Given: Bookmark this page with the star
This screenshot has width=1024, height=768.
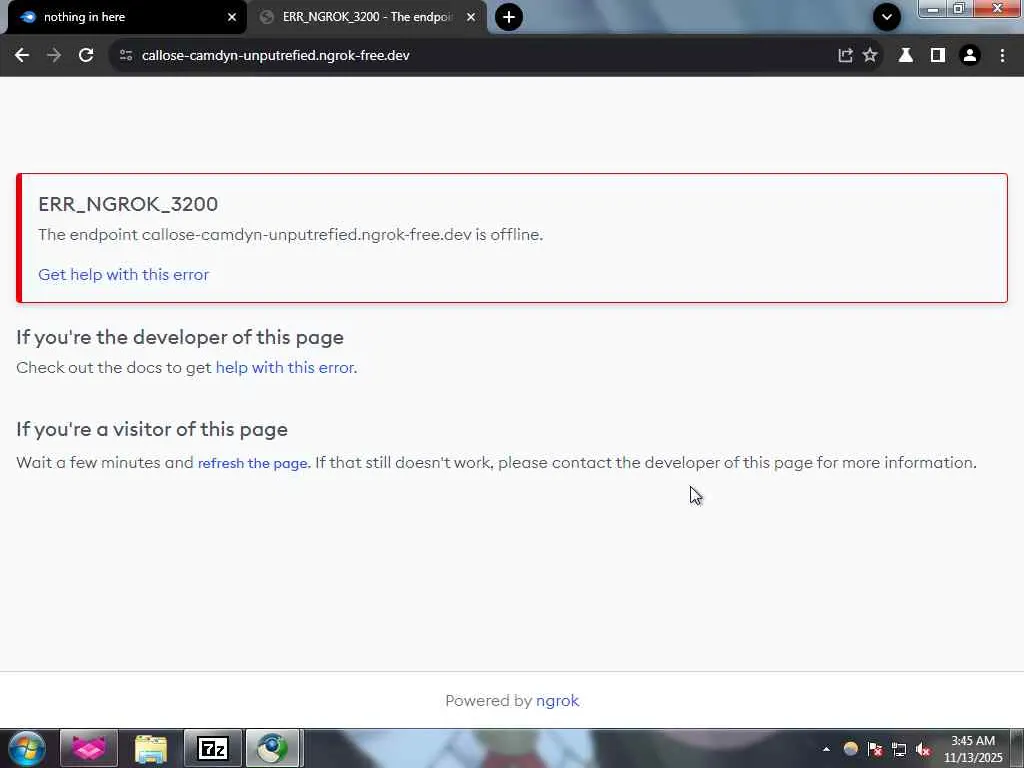Looking at the screenshot, I should coord(870,56).
